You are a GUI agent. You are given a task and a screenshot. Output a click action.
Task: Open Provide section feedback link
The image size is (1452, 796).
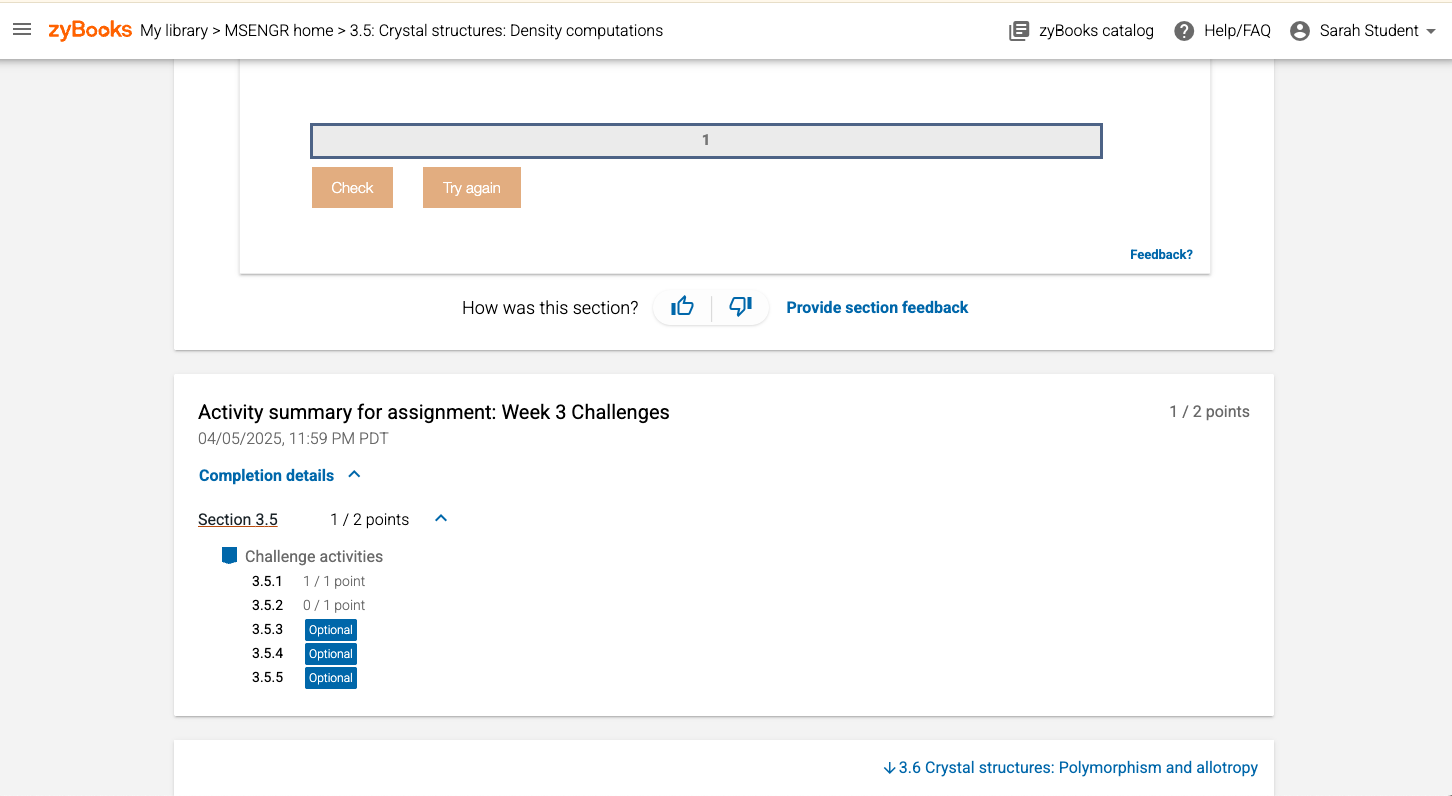pyautogui.click(x=877, y=308)
